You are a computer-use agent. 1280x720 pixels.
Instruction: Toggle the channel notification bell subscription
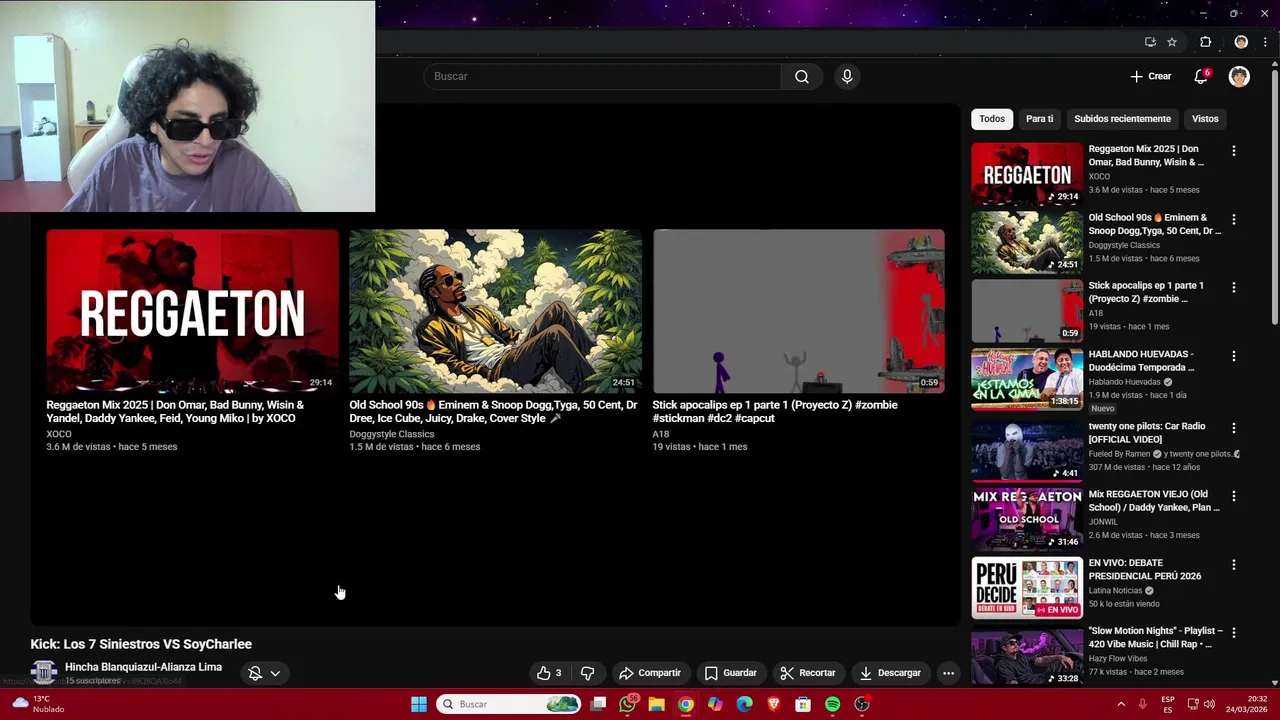click(x=255, y=673)
